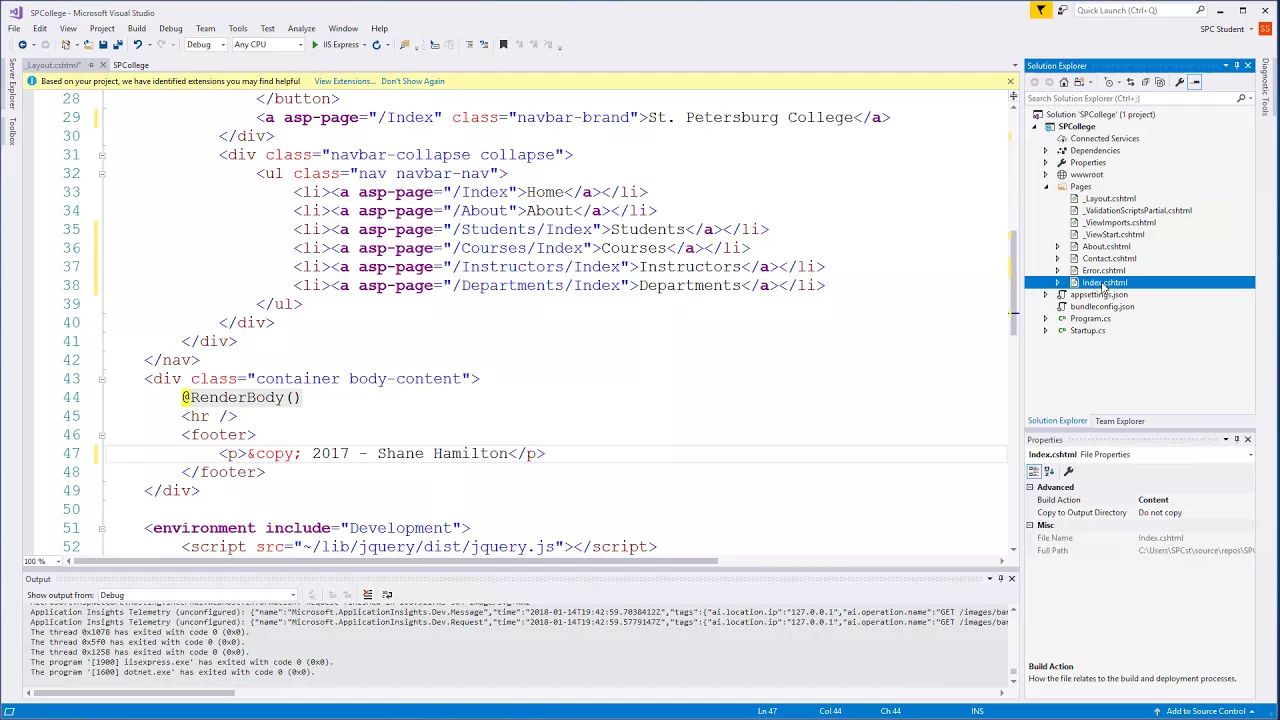This screenshot has width=1280, height=720.
Task: Click the Open File toolbar icon
Action: coord(89,44)
